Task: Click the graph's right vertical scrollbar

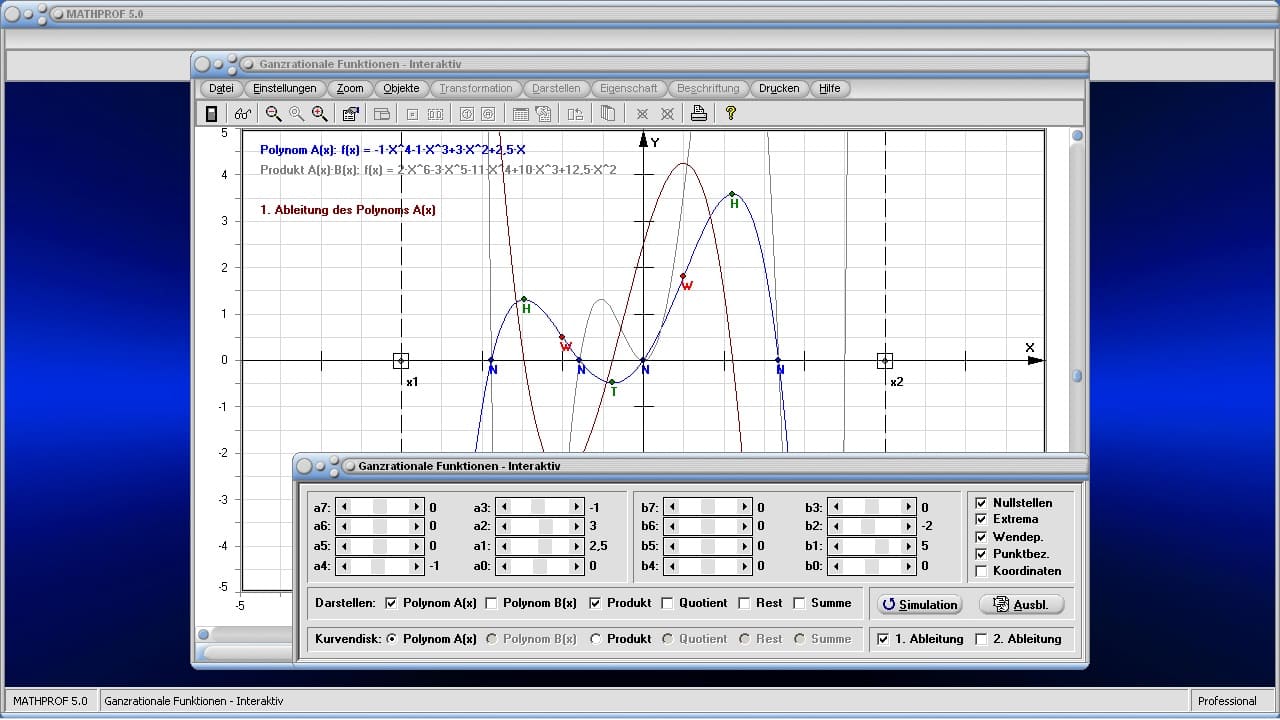Action: [x=1077, y=290]
